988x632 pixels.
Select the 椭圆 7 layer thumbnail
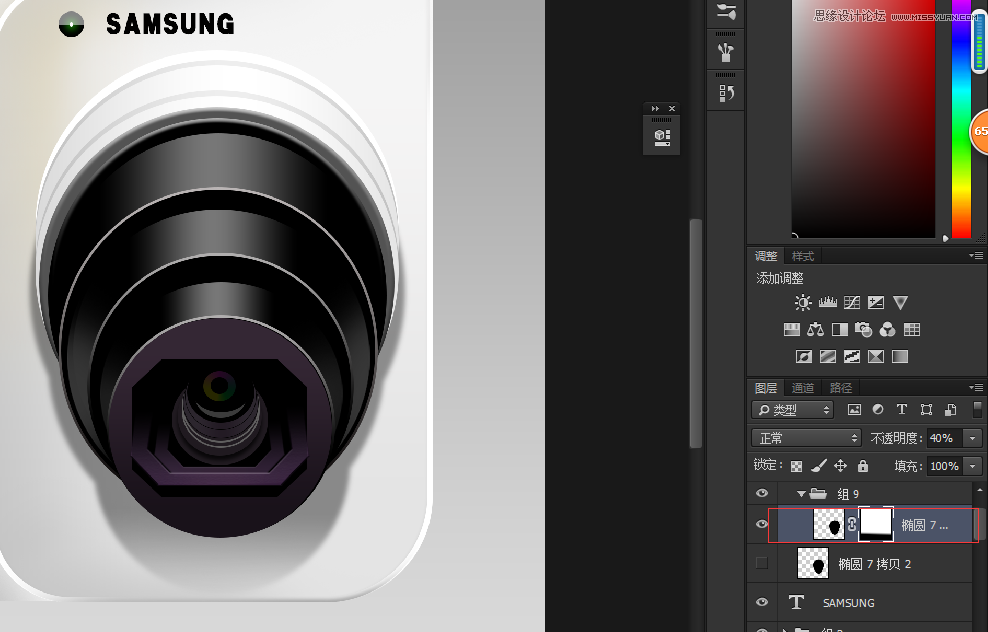click(x=829, y=524)
